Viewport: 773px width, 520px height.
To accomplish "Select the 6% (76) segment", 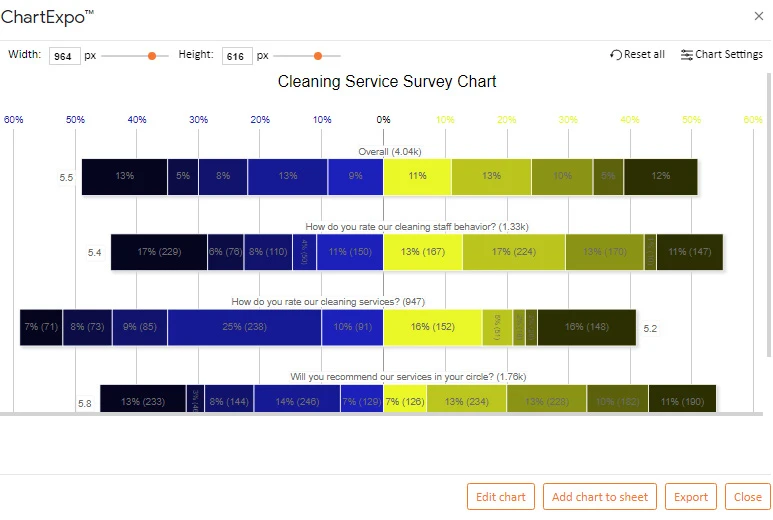I will point(225,252).
